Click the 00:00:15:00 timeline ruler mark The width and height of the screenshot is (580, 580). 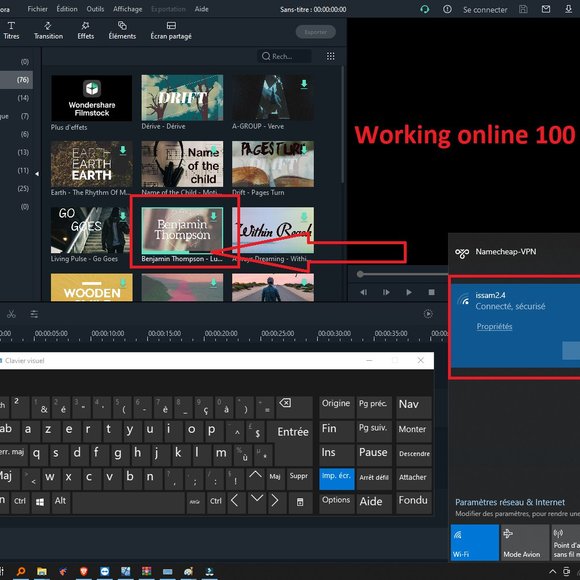tap(165, 333)
